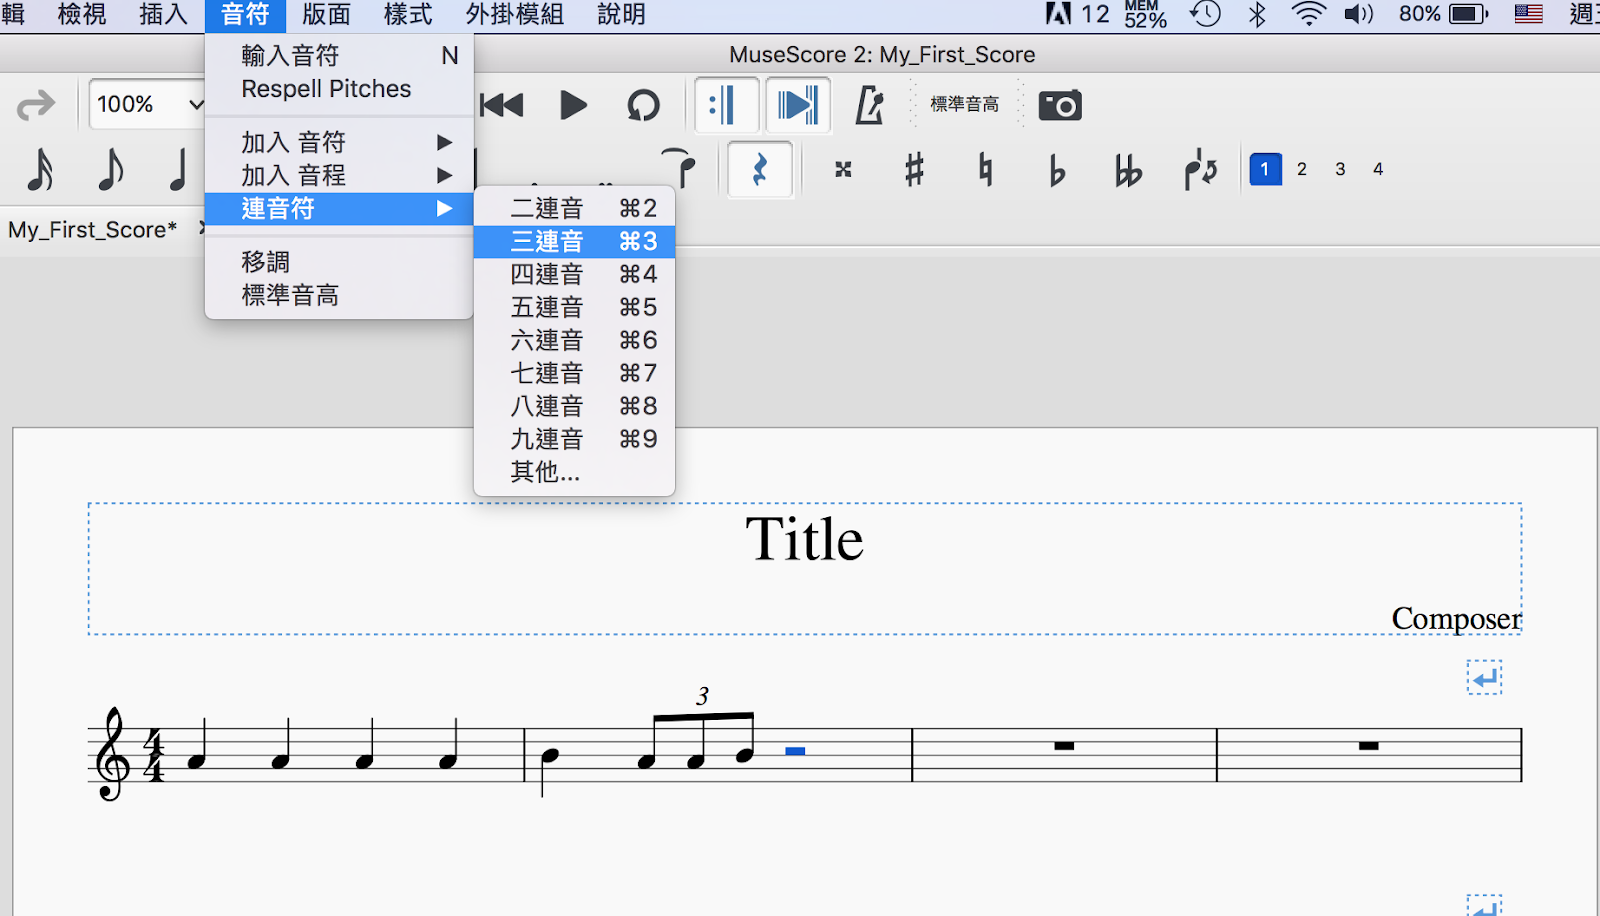Collapse the 連音符 submenu entry

(339, 208)
